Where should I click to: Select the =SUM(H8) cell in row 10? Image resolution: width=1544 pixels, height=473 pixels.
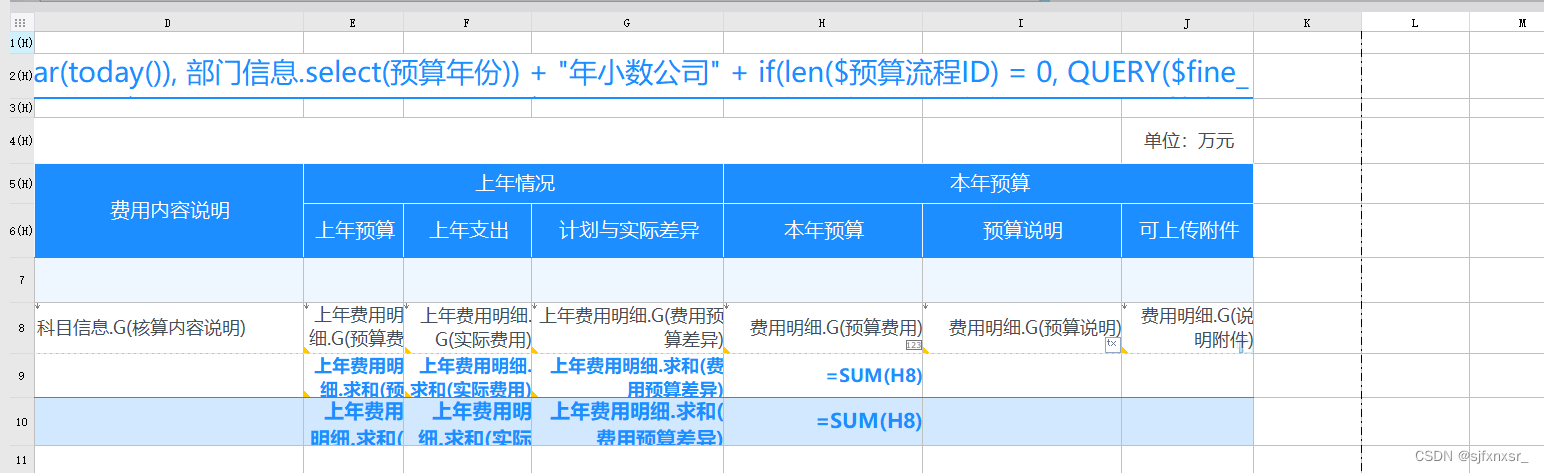[x=823, y=422]
